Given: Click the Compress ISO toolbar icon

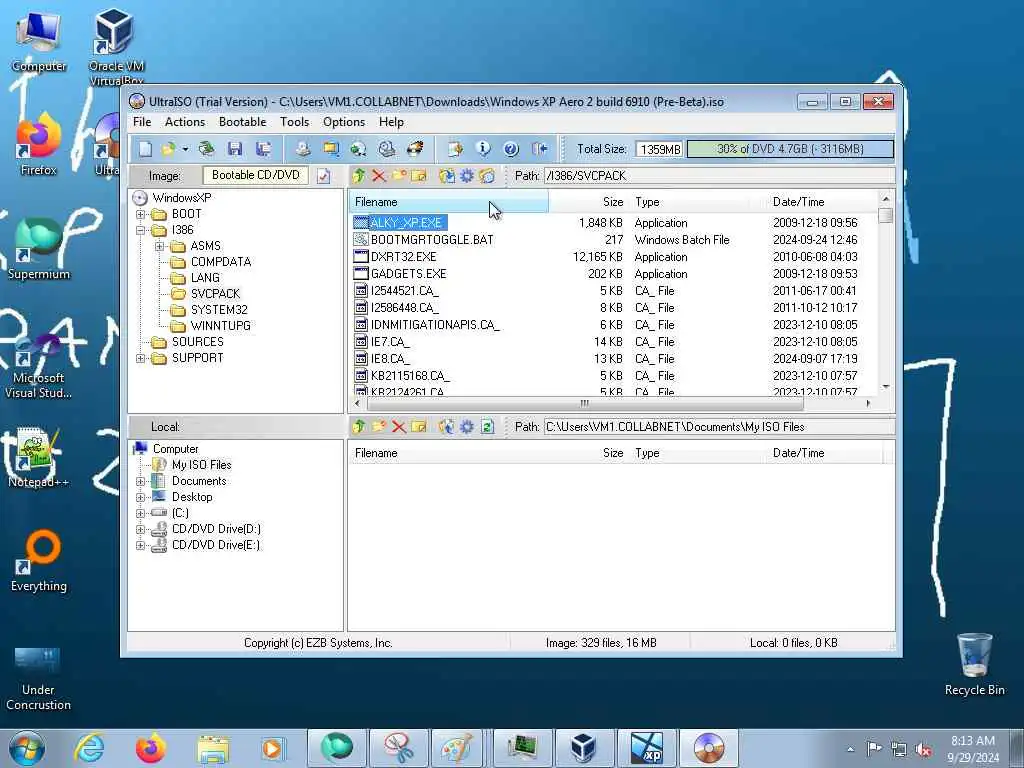Looking at the screenshot, I should click(331, 149).
